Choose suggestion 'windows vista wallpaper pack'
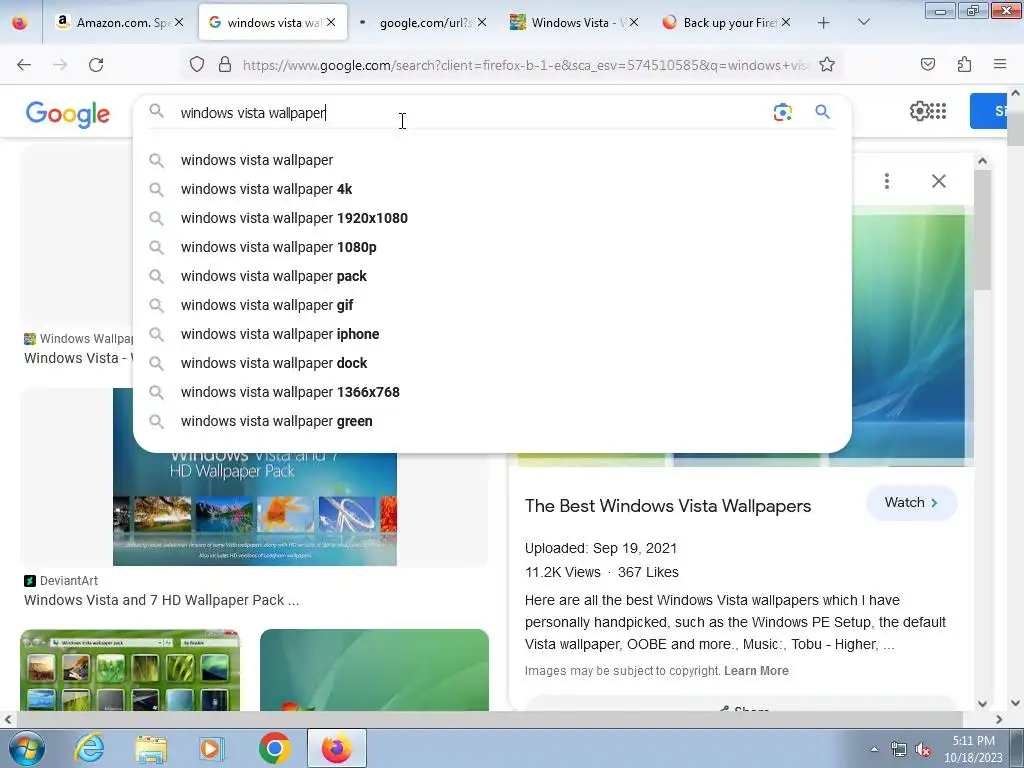 tap(492, 276)
